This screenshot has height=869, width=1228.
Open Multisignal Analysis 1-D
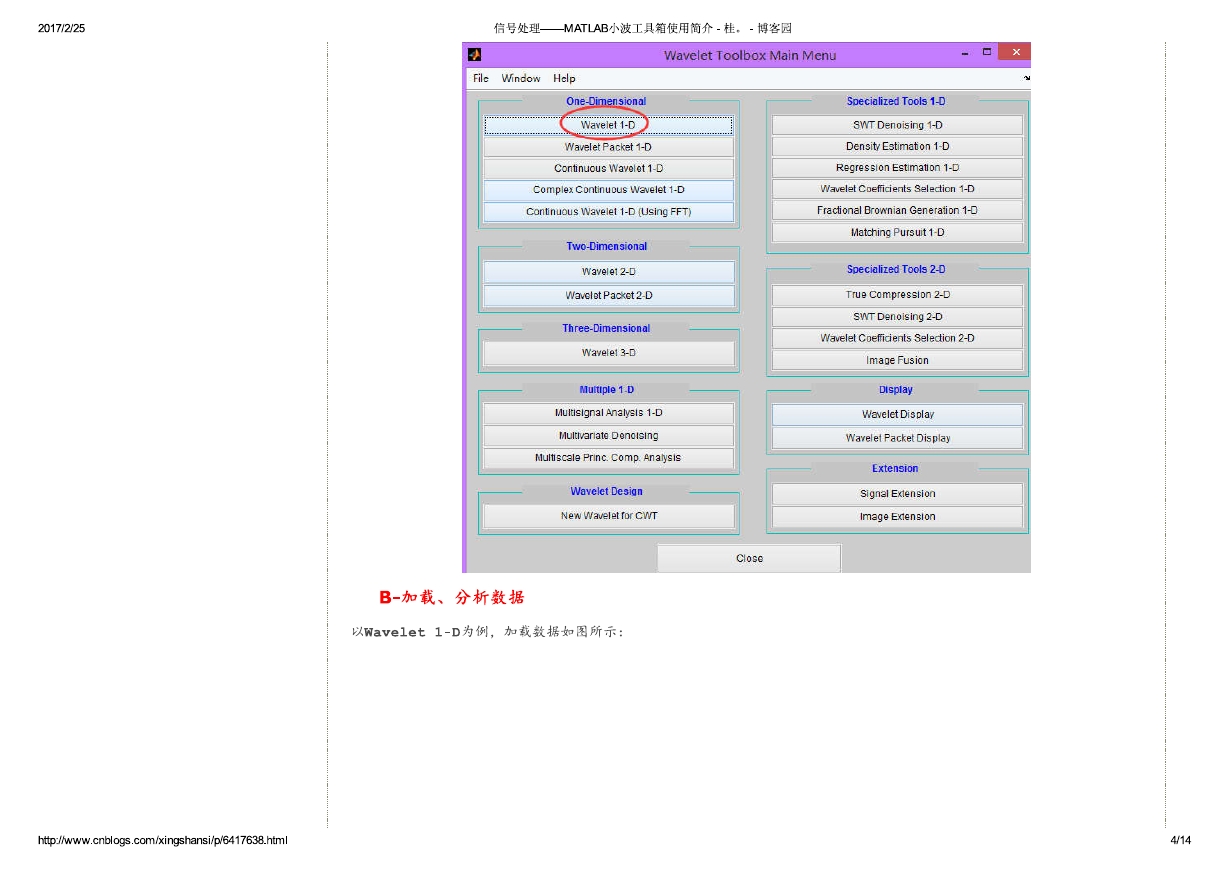tap(608, 413)
